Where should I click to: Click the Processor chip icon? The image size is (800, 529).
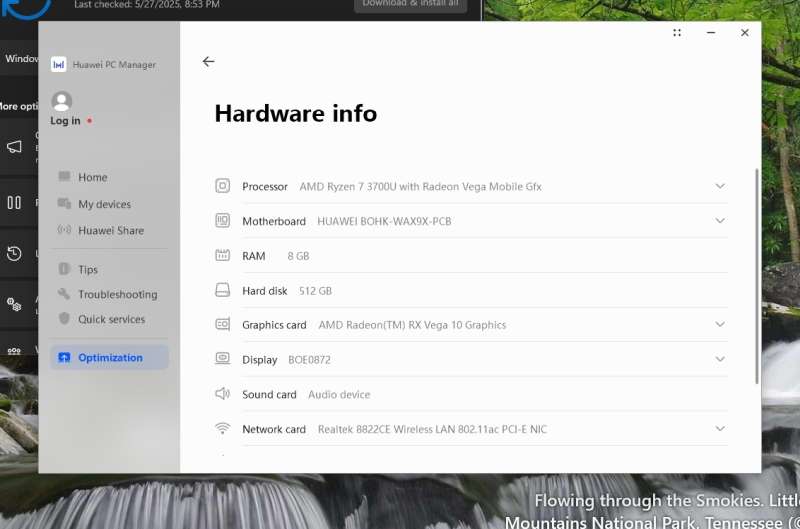click(x=222, y=186)
